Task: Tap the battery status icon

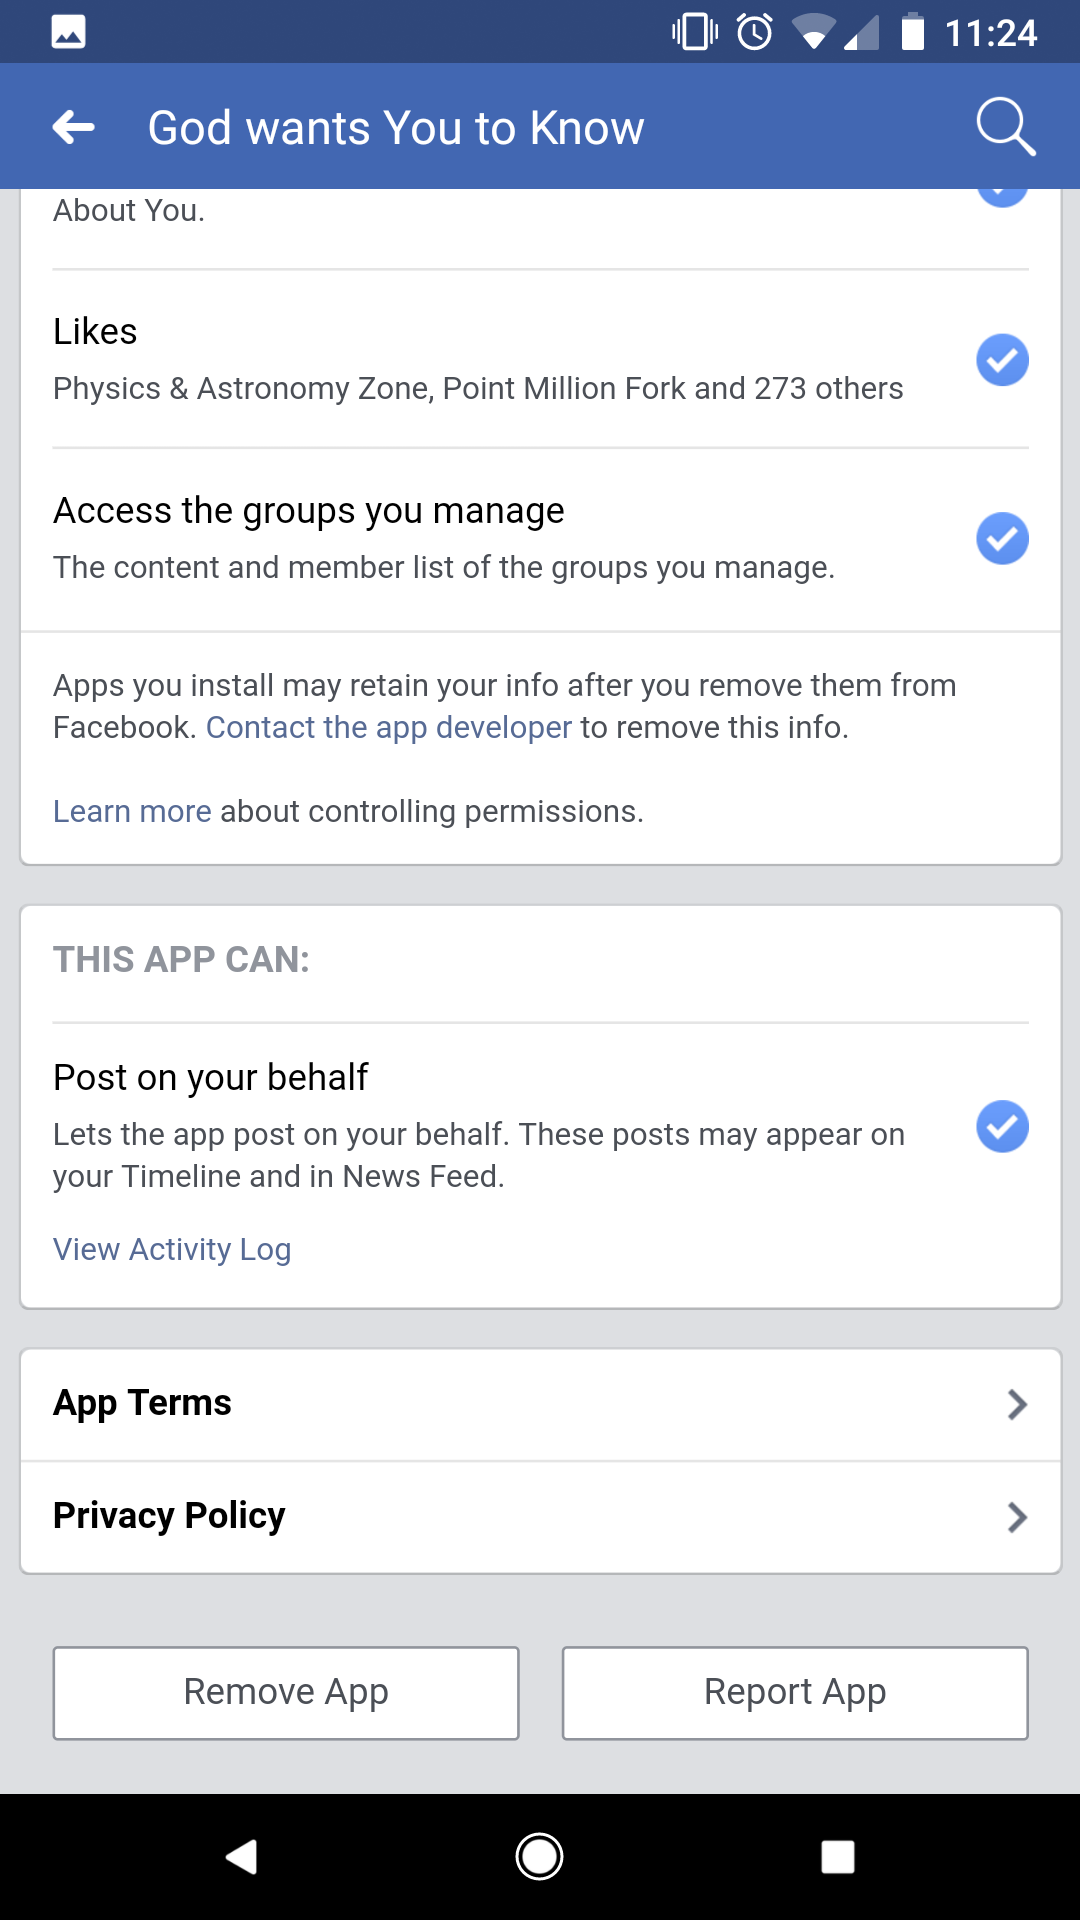Action: coord(912,32)
